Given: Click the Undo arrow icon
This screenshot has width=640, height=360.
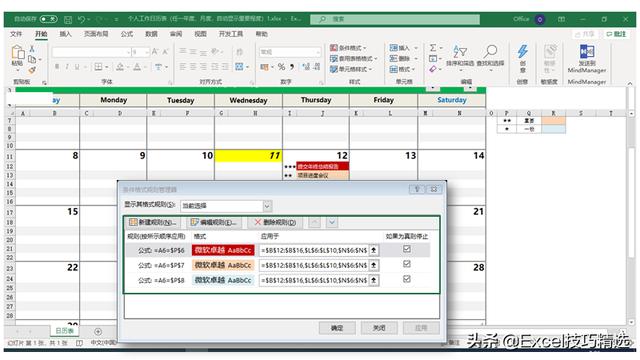Looking at the screenshot, I should pos(81,19).
